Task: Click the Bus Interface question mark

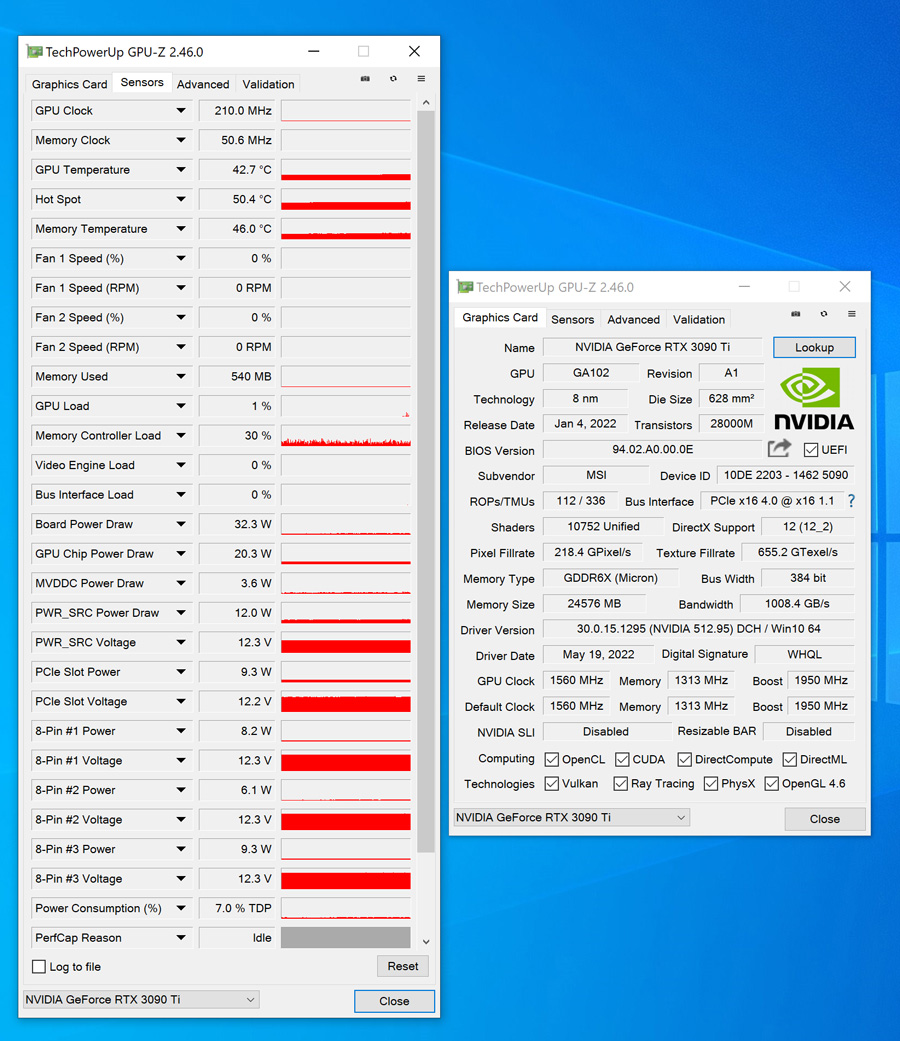Action: click(x=852, y=501)
